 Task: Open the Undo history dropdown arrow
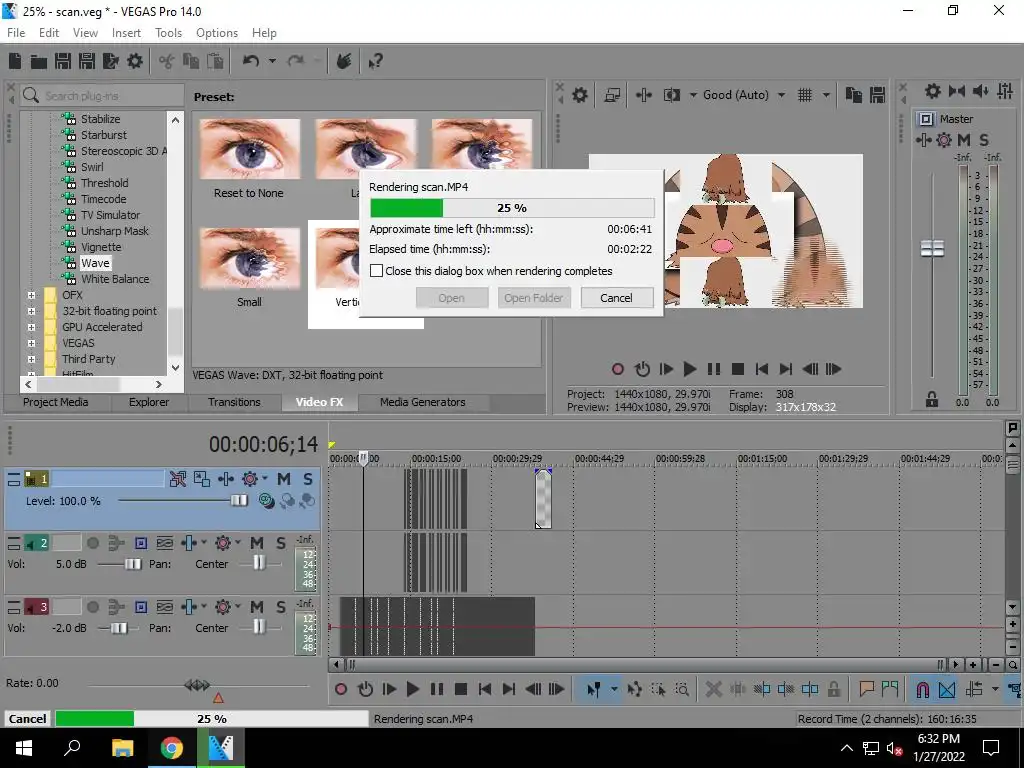pos(272,61)
